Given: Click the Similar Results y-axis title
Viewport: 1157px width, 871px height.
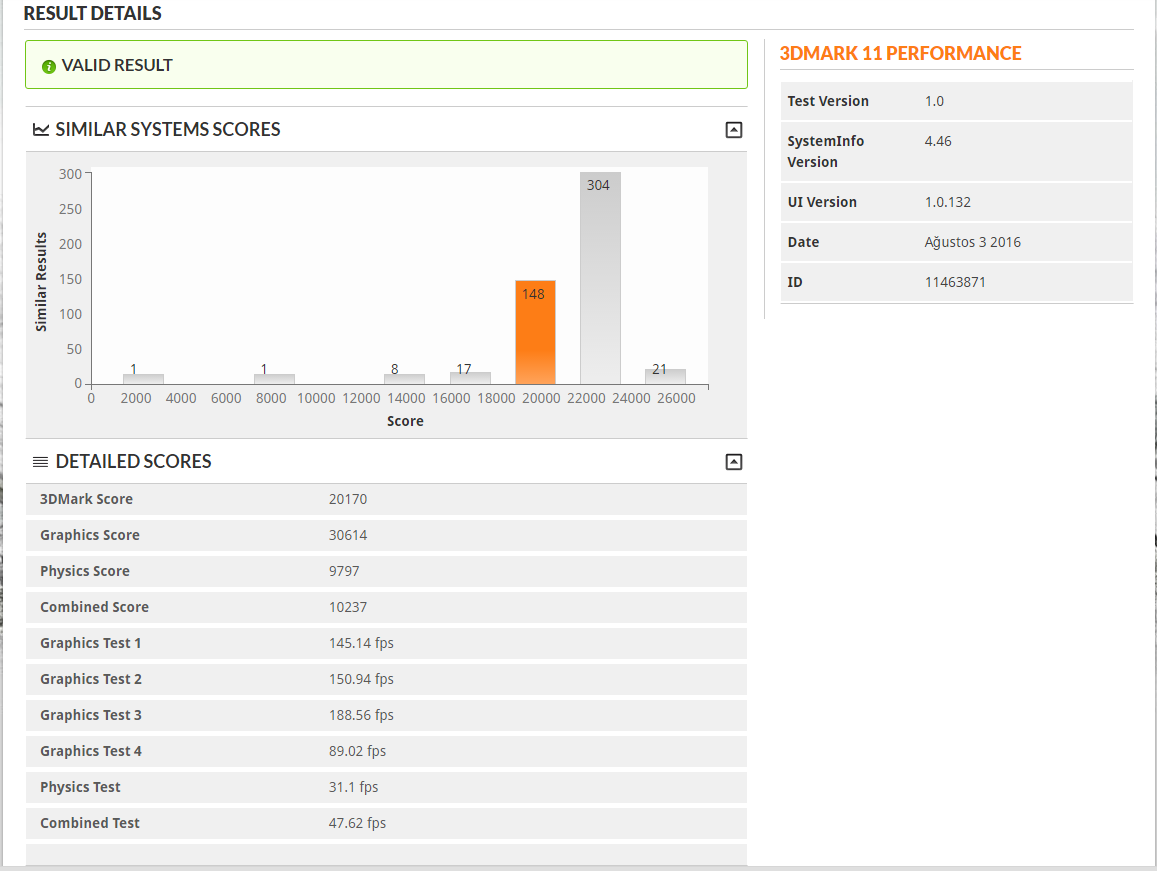Looking at the screenshot, I should tap(41, 282).
